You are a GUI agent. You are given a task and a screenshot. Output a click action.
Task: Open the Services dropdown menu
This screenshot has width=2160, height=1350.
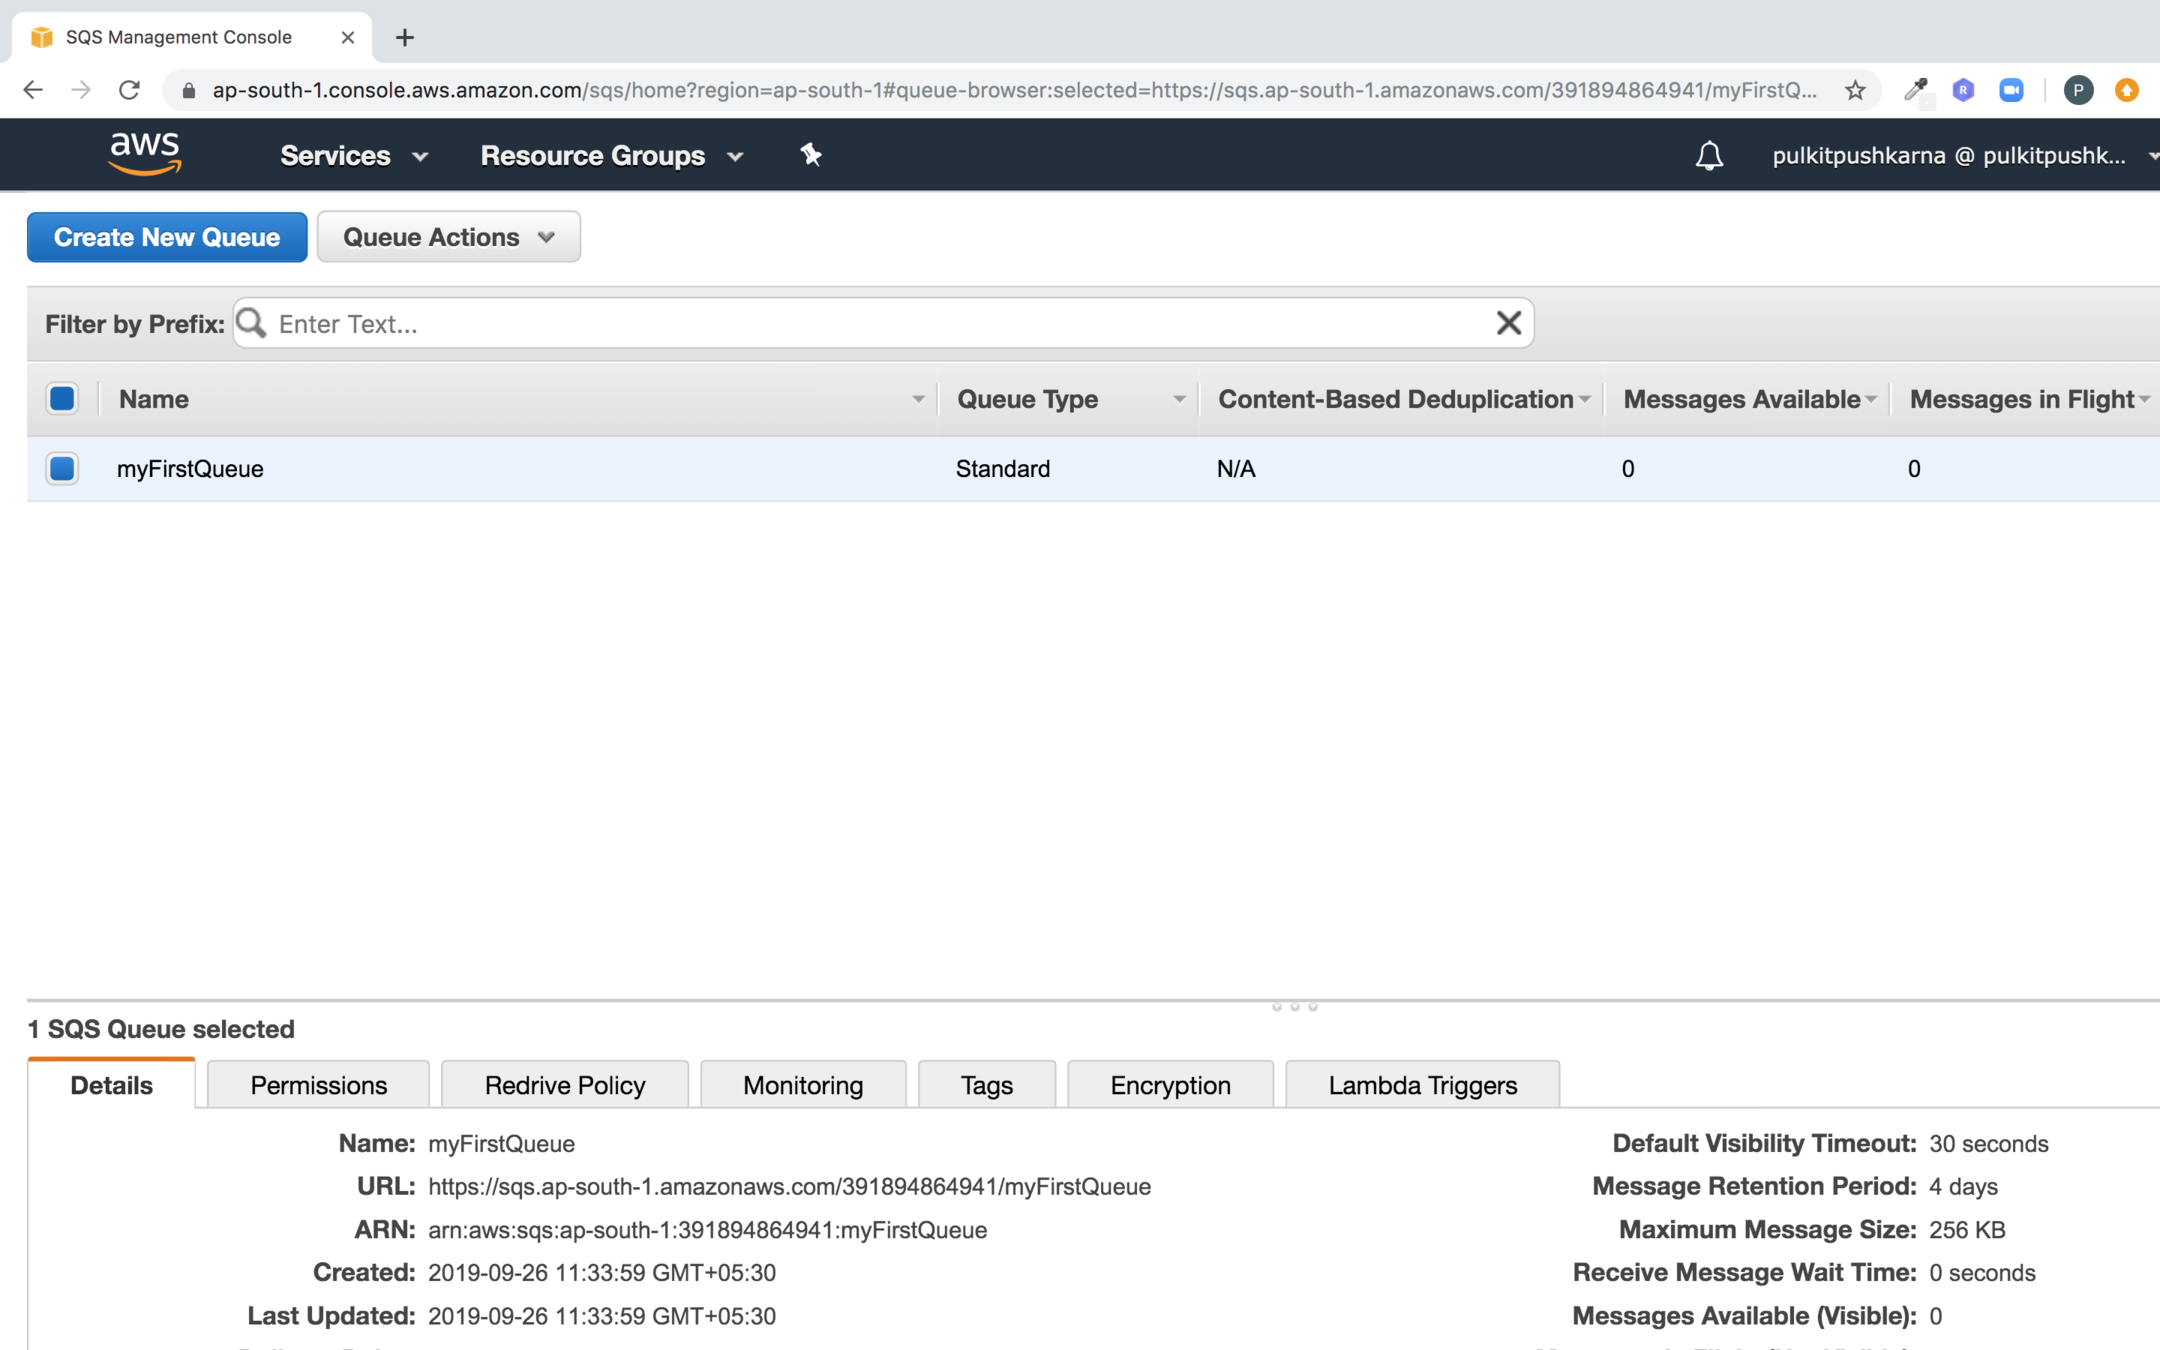click(x=353, y=155)
